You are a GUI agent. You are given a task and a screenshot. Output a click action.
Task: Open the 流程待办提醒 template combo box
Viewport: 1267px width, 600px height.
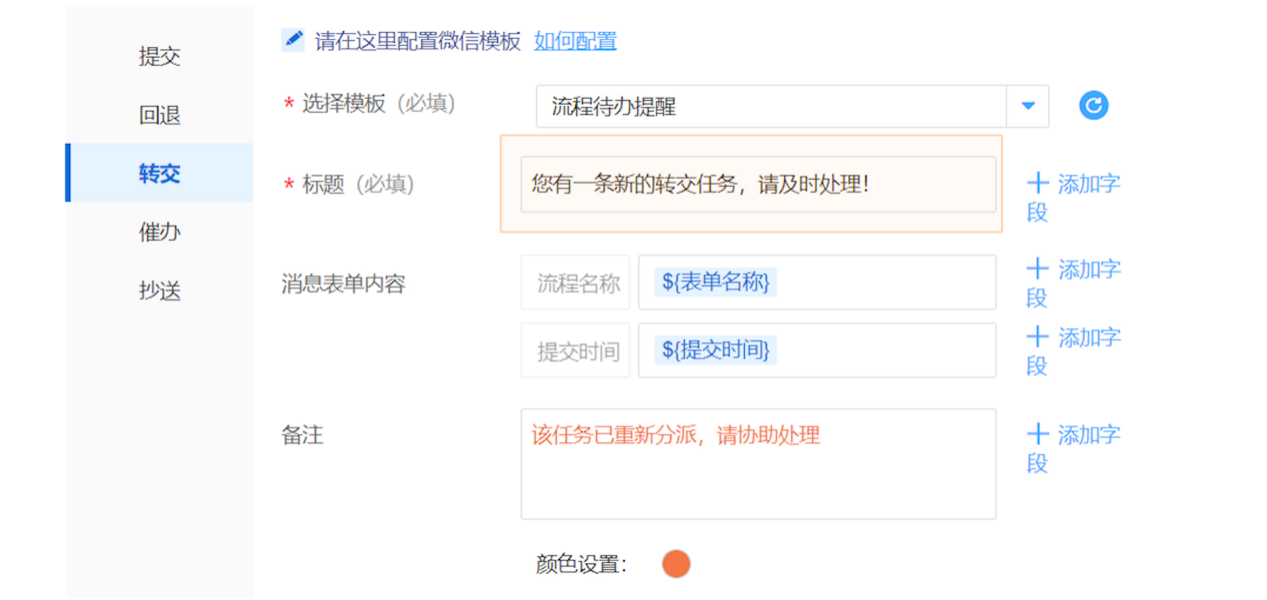tap(770, 106)
